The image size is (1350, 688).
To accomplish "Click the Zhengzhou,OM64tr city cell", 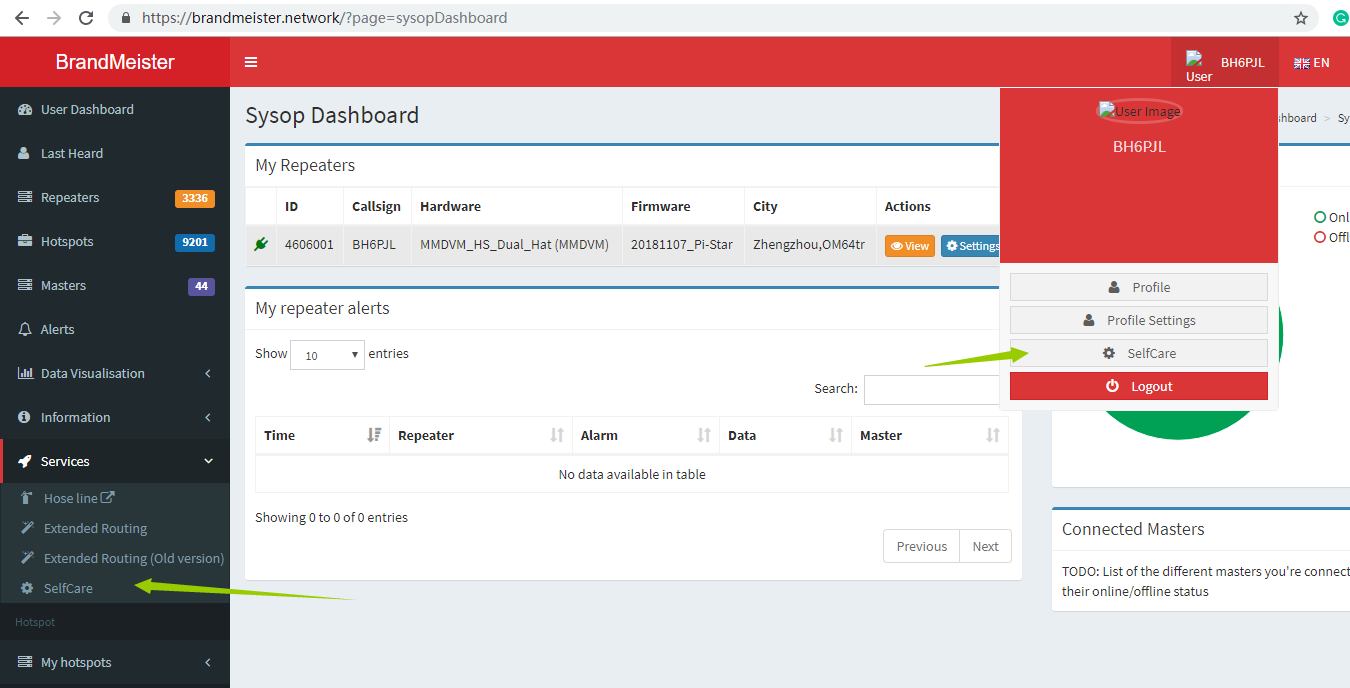I will 811,245.
